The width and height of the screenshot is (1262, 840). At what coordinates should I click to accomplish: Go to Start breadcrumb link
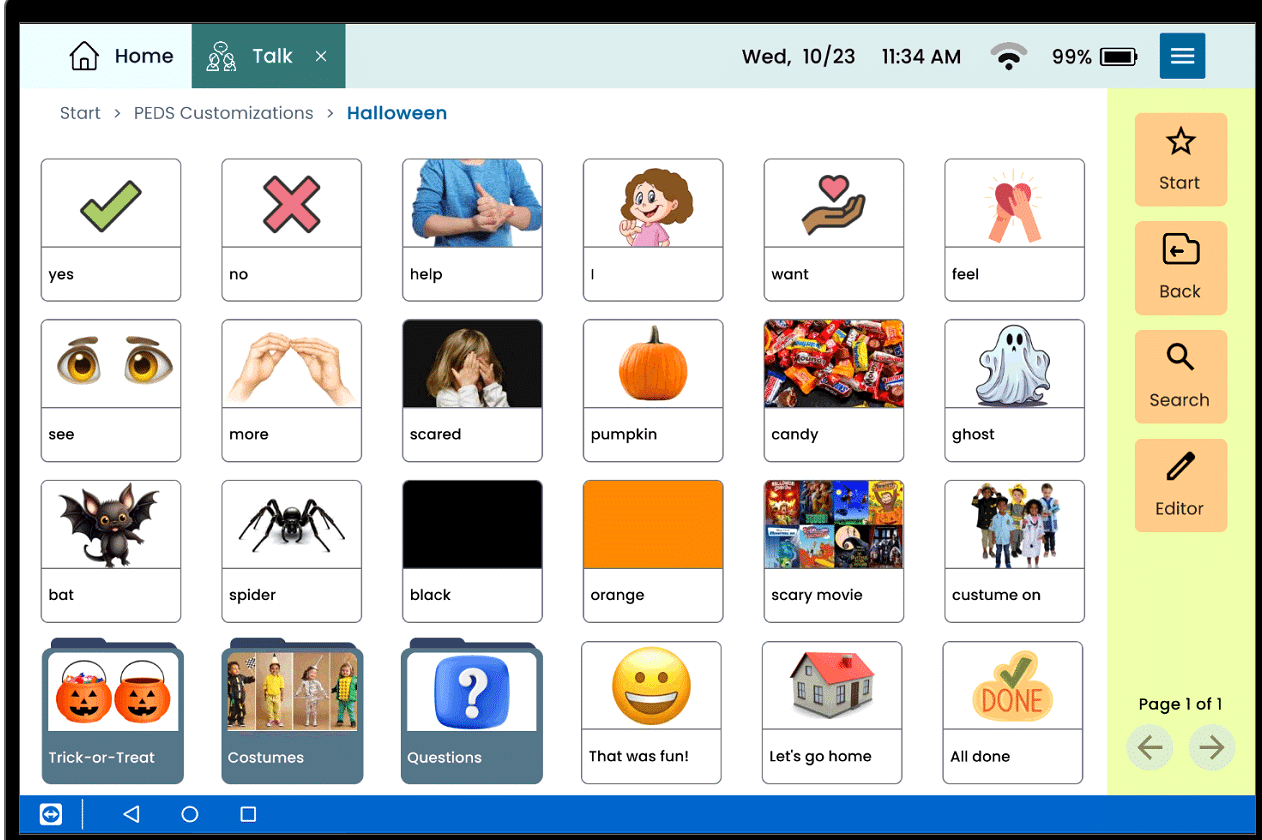80,113
